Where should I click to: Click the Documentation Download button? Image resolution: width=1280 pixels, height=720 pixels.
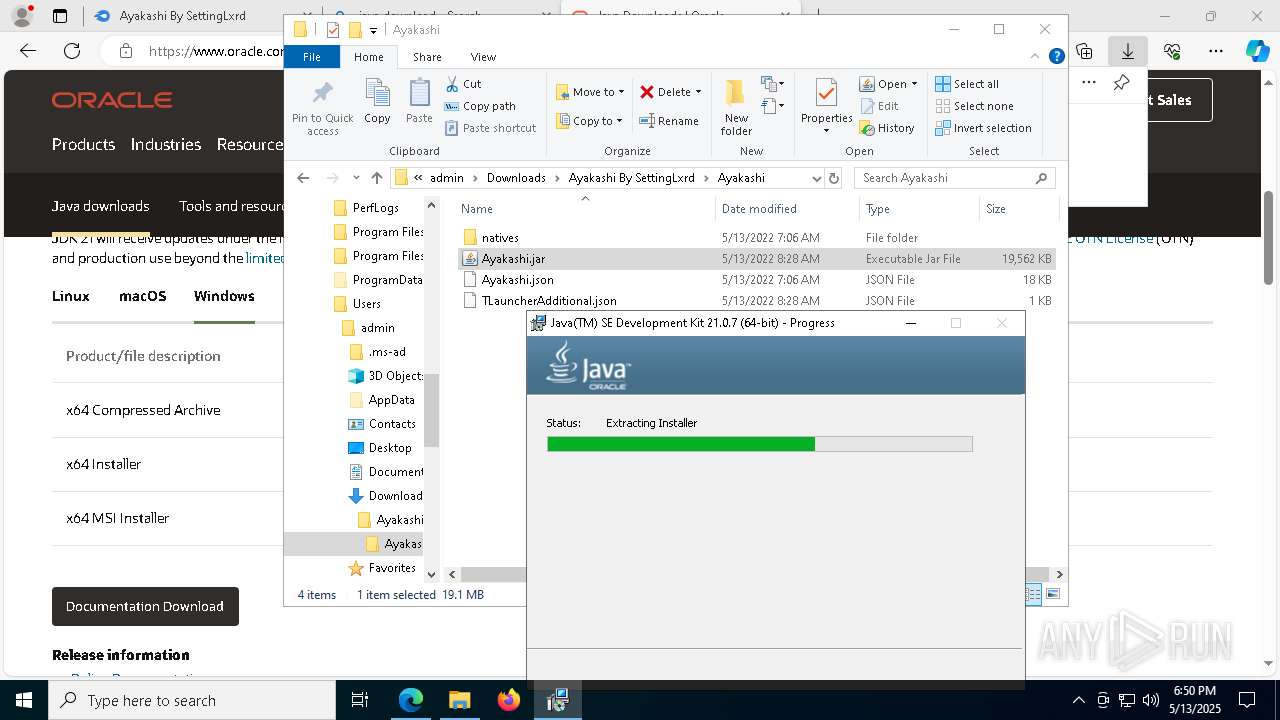(145, 606)
